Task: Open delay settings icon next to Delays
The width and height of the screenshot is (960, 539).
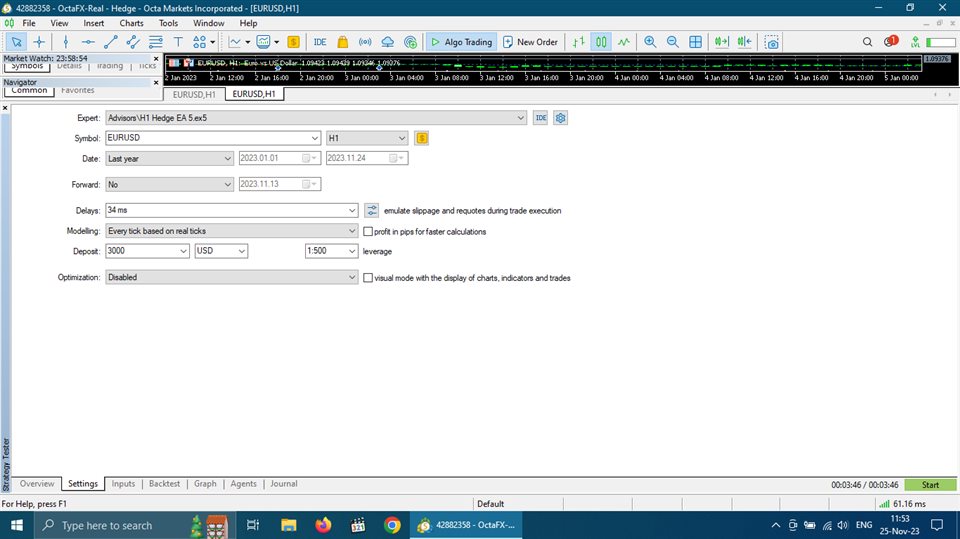Action: click(372, 211)
